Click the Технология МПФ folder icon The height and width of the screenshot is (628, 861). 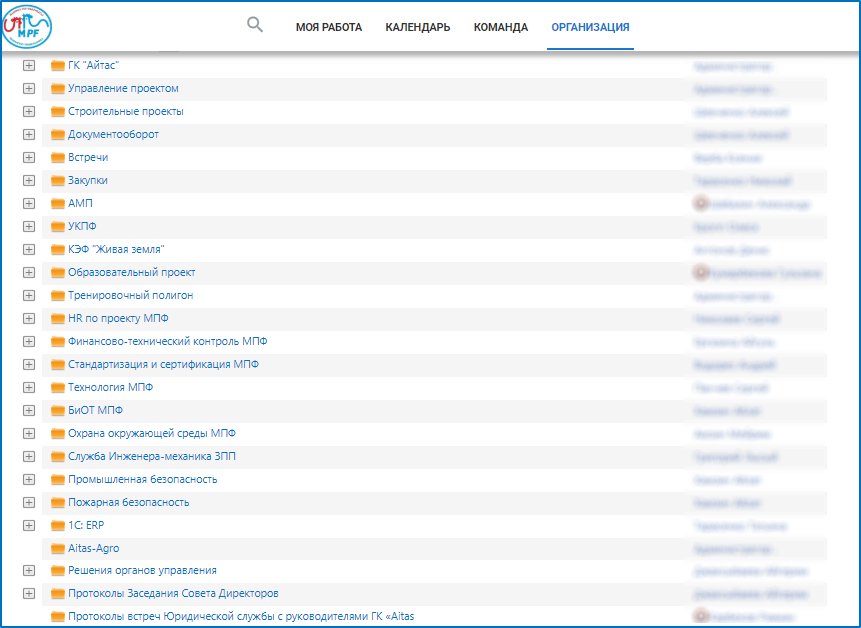(x=58, y=389)
